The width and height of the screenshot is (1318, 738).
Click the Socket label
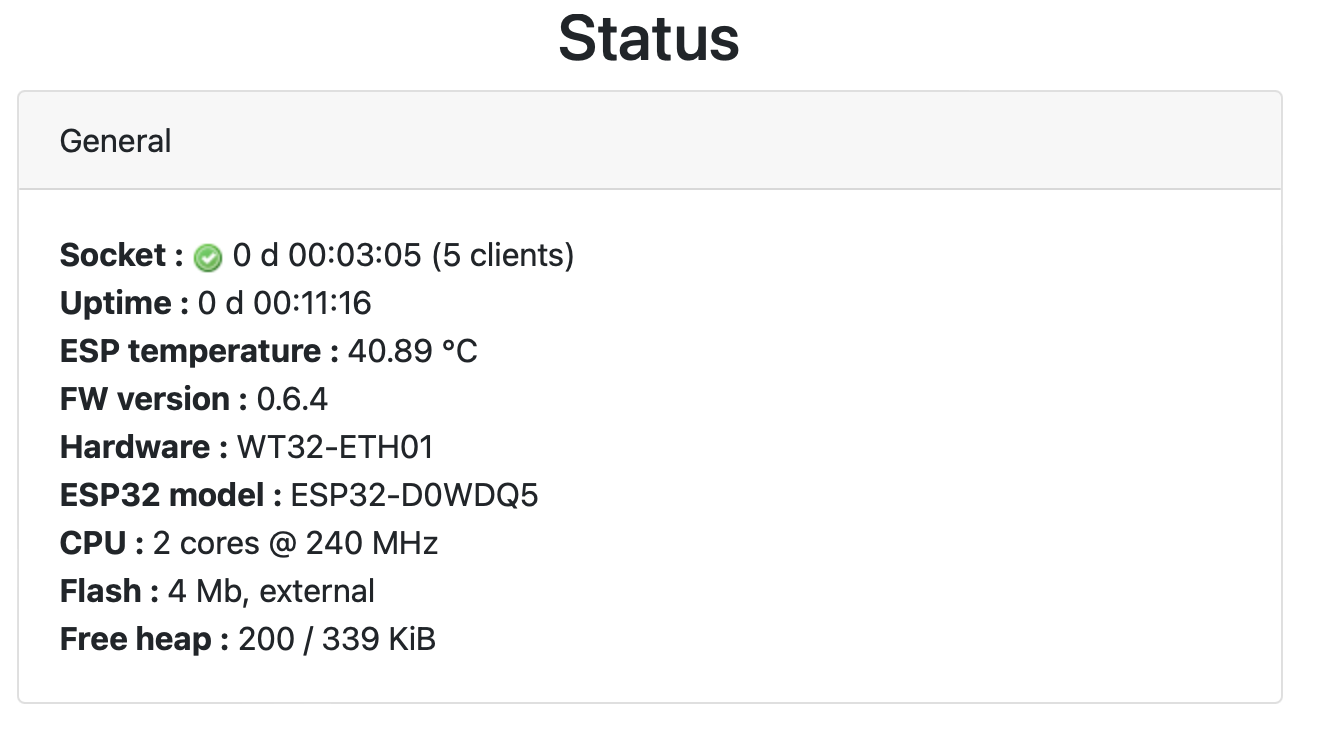pyautogui.click(x=113, y=255)
